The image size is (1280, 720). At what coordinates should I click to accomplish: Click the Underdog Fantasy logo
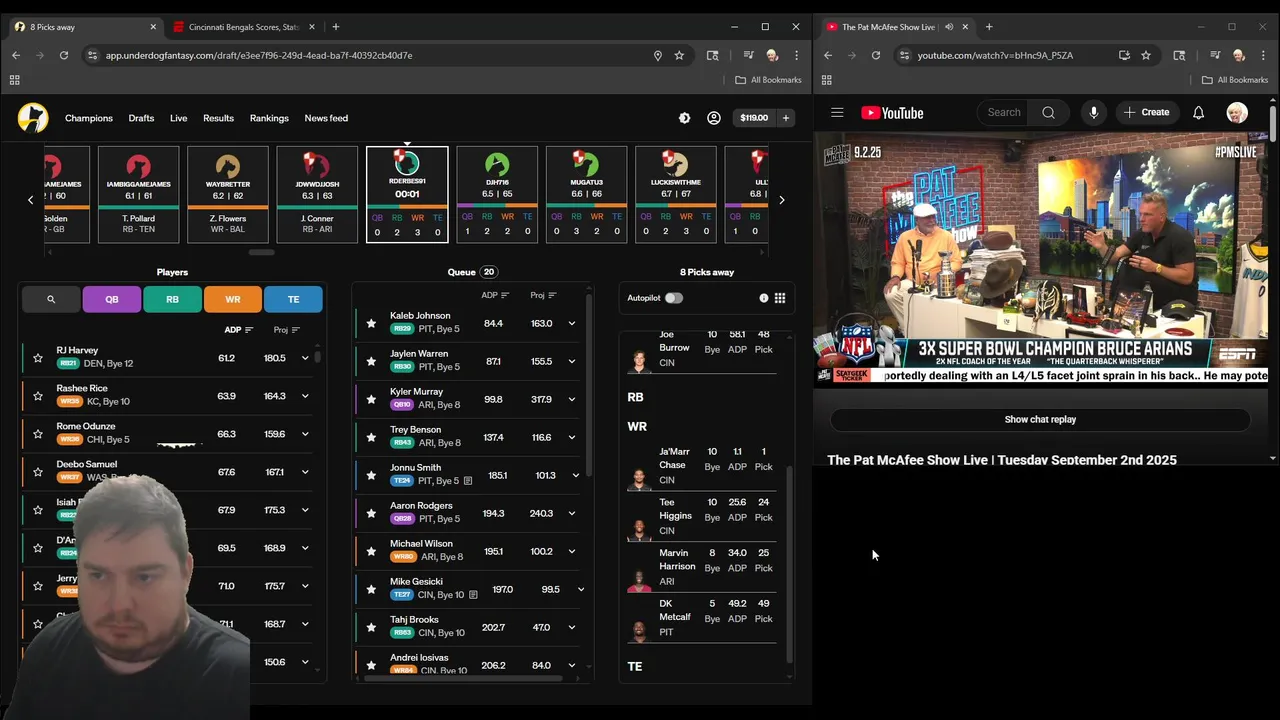(x=33, y=118)
